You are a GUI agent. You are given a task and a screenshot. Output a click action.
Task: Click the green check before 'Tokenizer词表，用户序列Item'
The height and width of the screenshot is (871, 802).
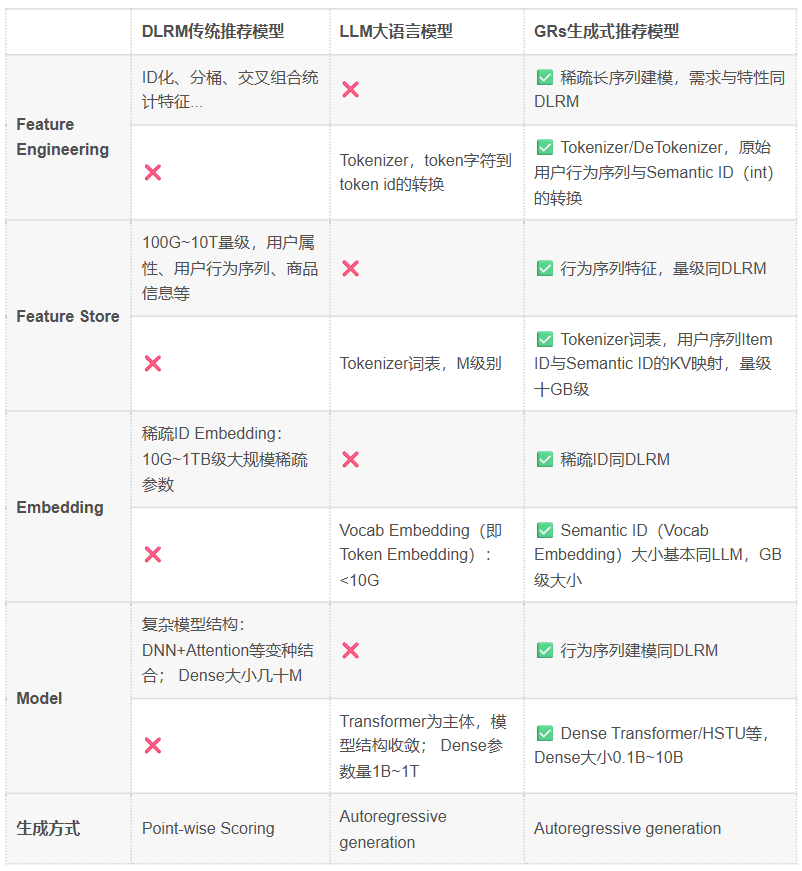(x=545, y=339)
